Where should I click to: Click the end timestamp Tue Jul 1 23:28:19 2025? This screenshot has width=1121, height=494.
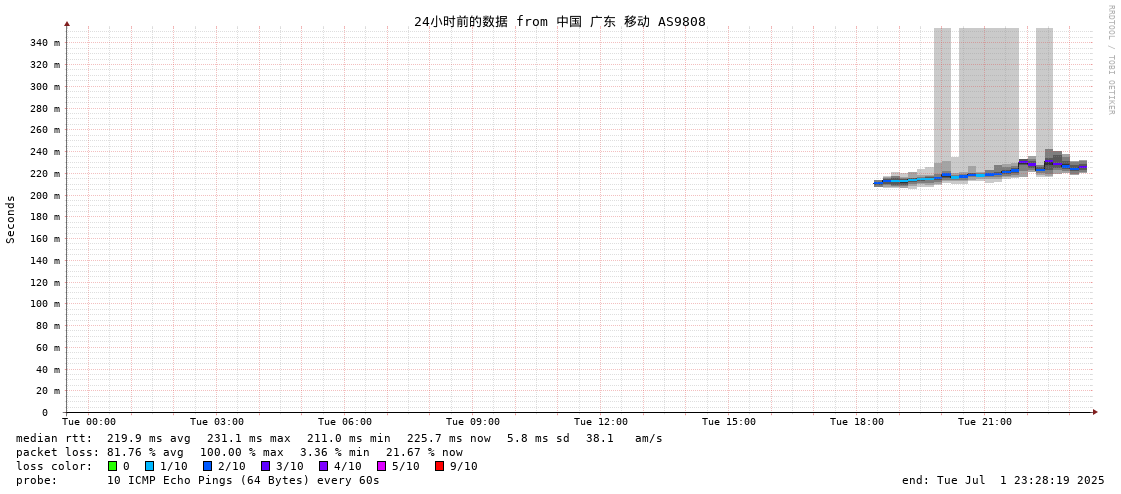pyautogui.click(x=1003, y=480)
